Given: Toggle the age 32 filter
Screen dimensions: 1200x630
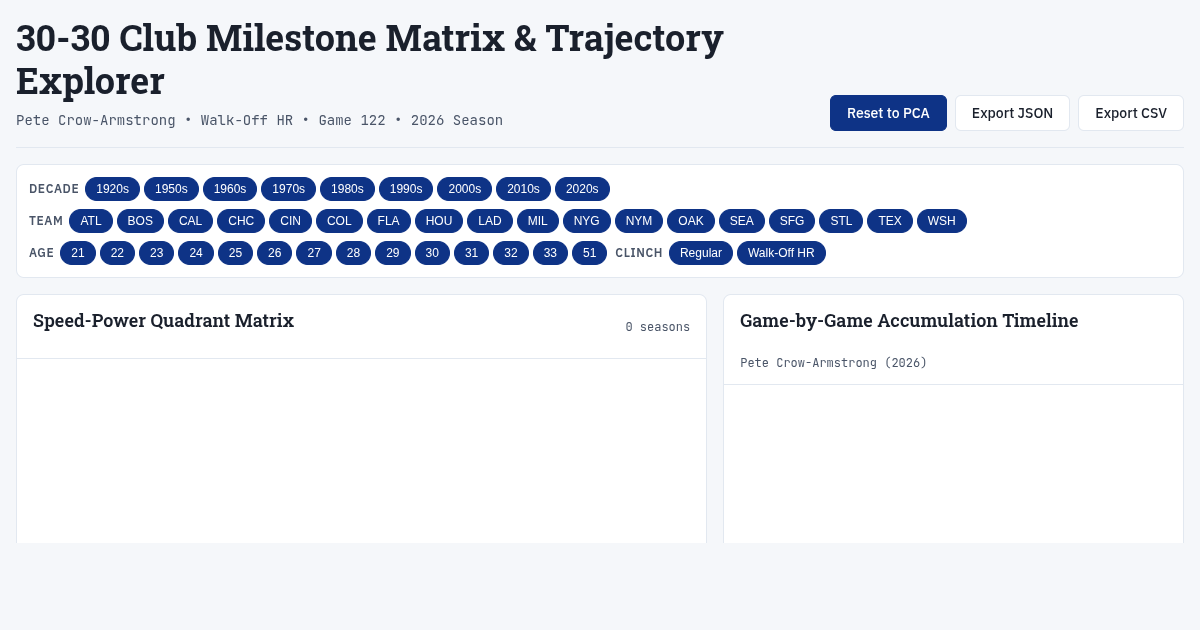Looking at the screenshot, I should (511, 253).
